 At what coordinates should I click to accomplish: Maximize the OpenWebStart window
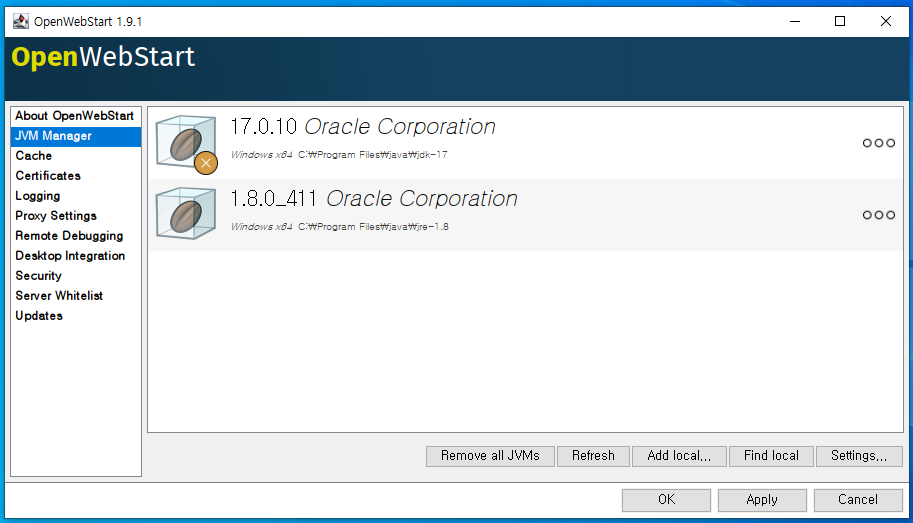click(x=840, y=22)
